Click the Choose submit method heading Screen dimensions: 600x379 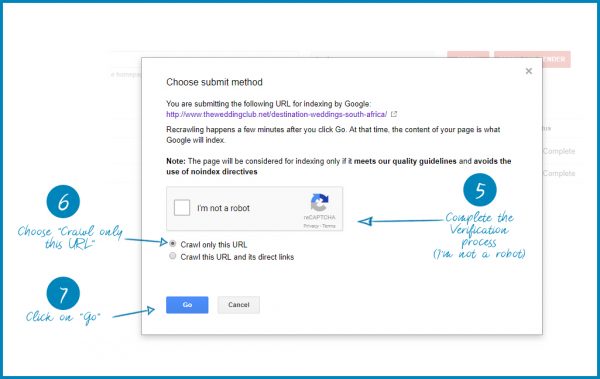pos(214,82)
